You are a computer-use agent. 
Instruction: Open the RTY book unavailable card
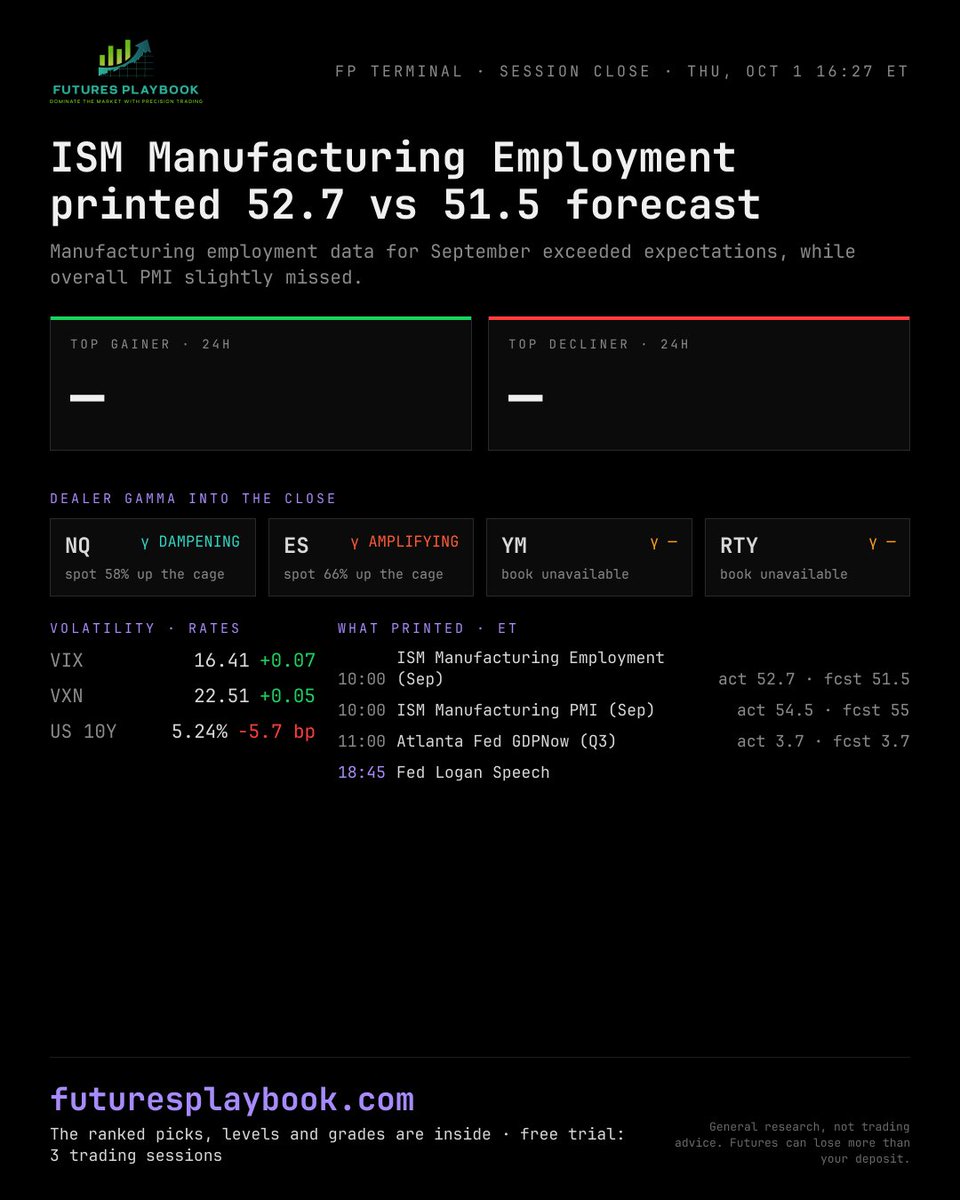[807, 557]
